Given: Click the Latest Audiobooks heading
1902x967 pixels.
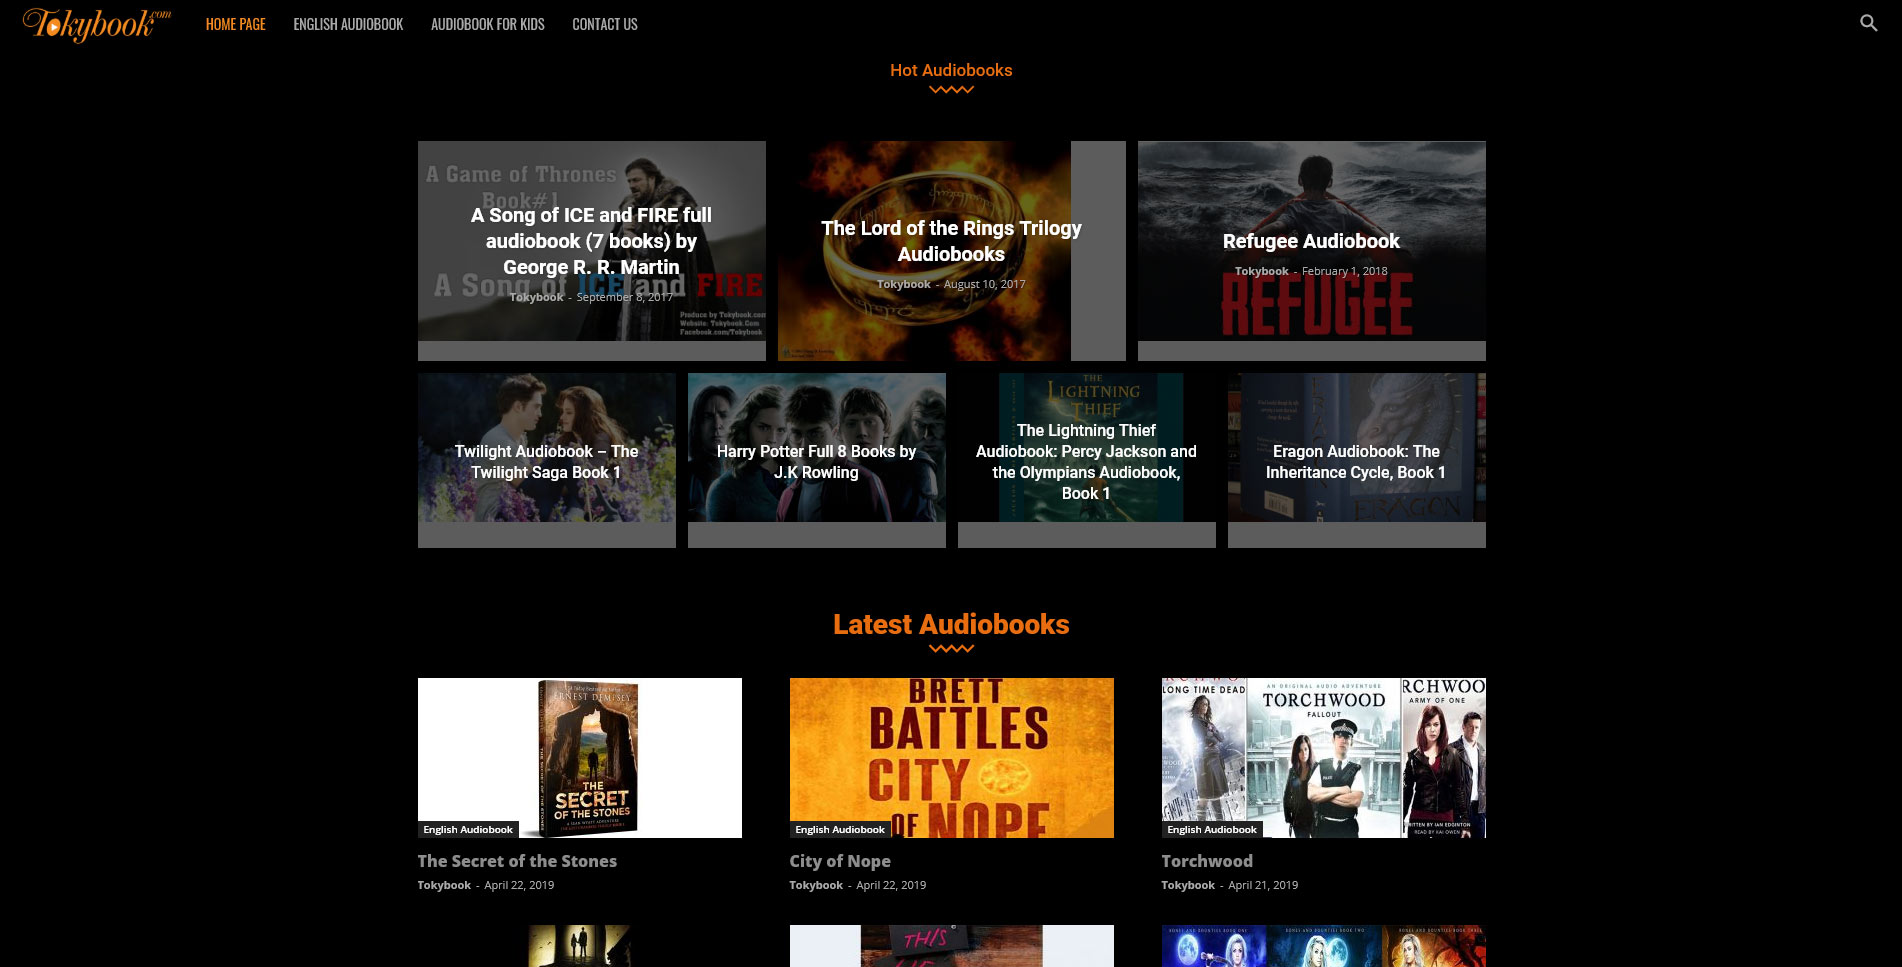Looking at the screenshot, I should [x=951, y=624].
